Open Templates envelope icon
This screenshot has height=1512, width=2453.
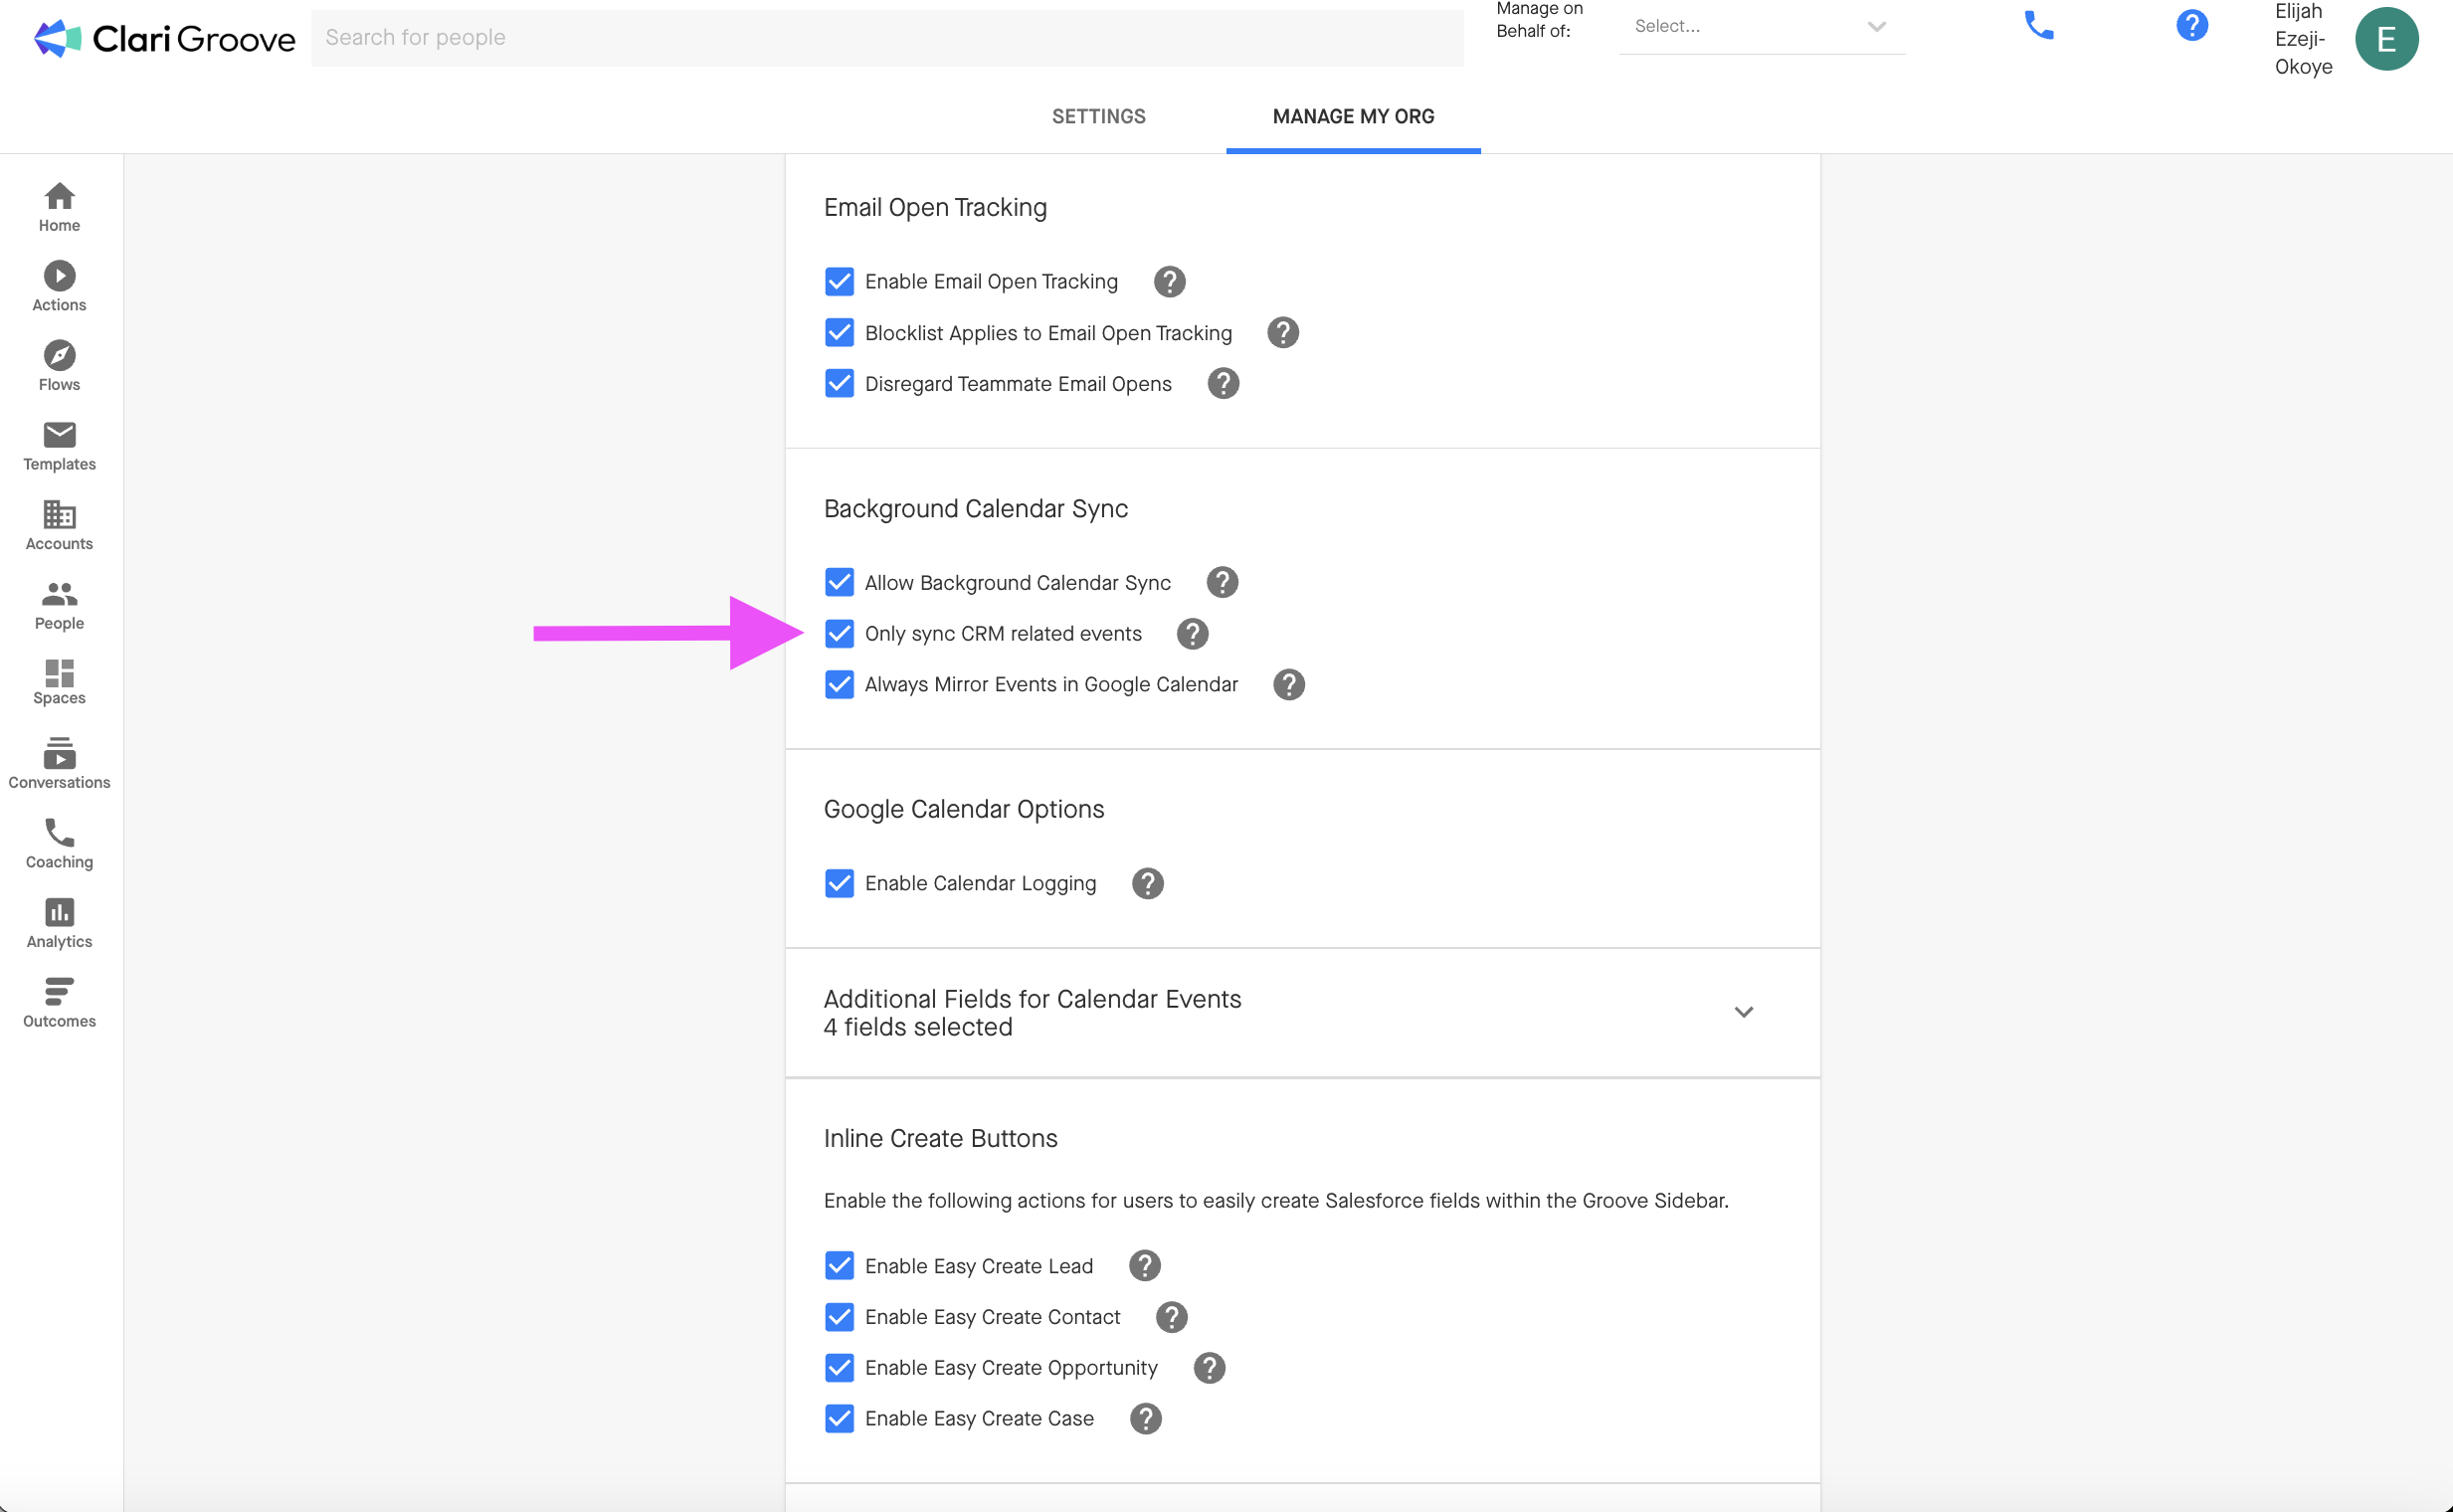[59, 446]
